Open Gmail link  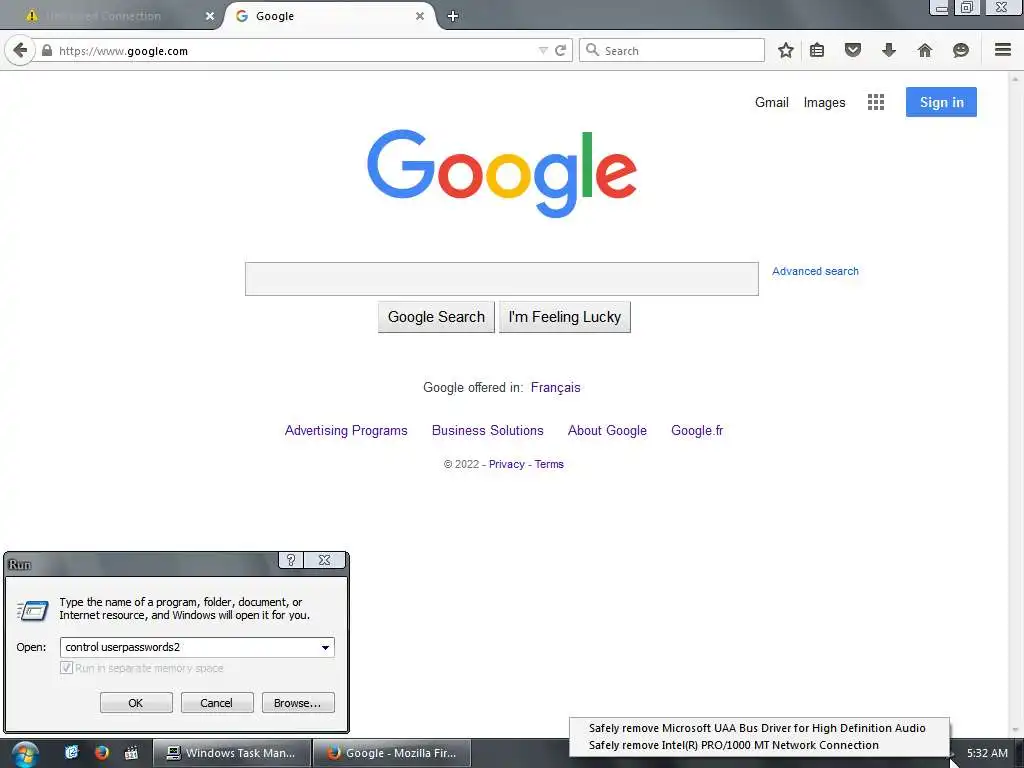click(772, 103)
